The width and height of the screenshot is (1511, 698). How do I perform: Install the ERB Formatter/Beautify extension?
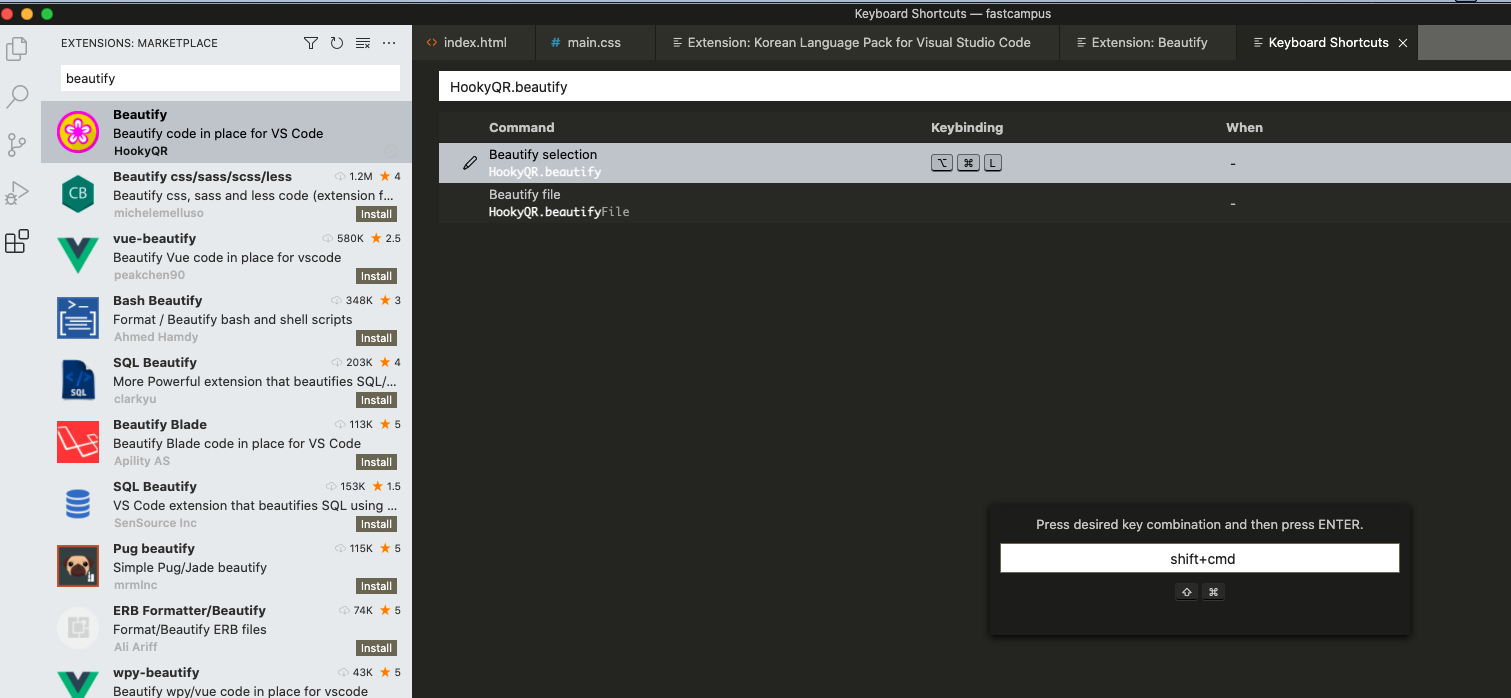[x=376, y=648]
